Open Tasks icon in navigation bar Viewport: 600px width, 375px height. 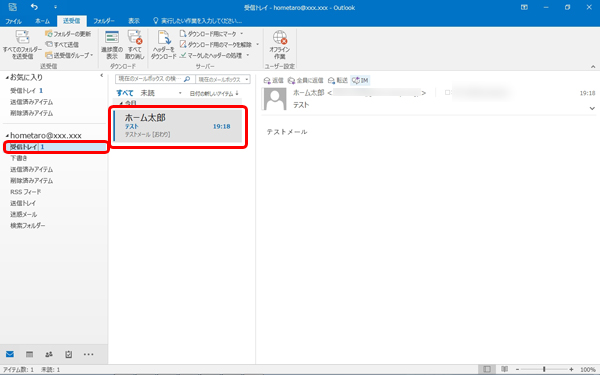point(68,354)
